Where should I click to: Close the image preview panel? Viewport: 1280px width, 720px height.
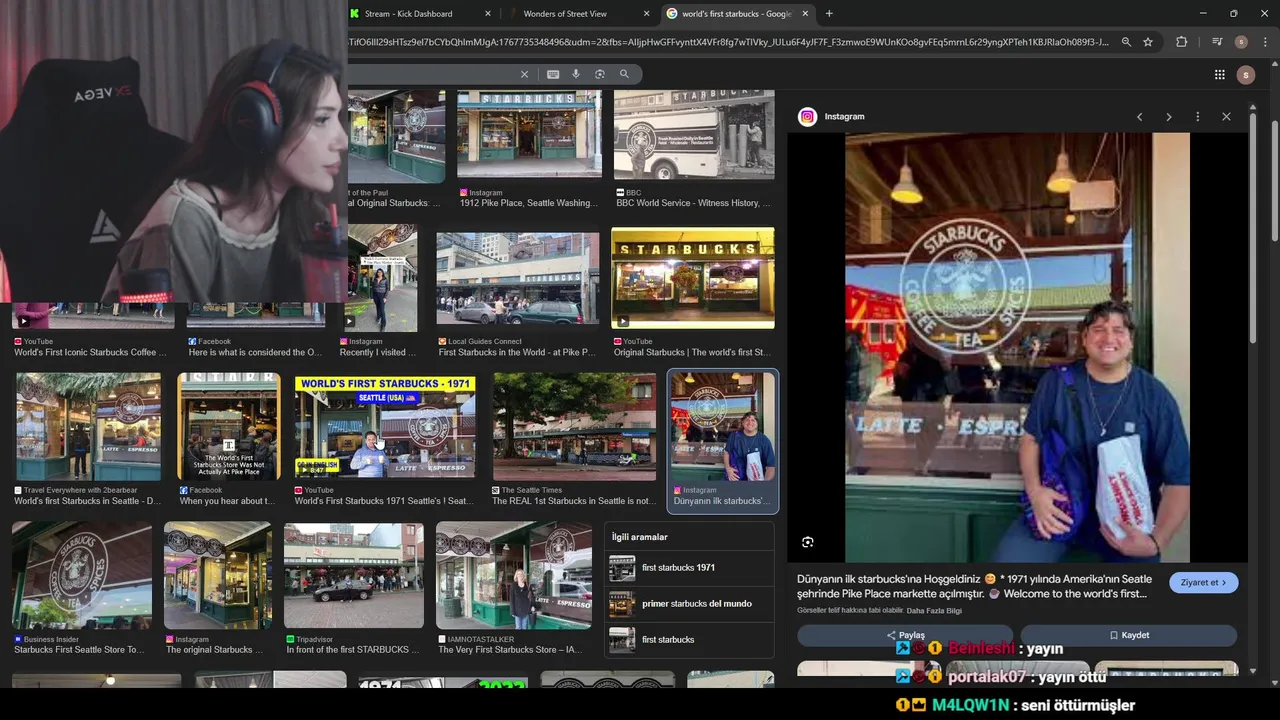(1226, 117)
